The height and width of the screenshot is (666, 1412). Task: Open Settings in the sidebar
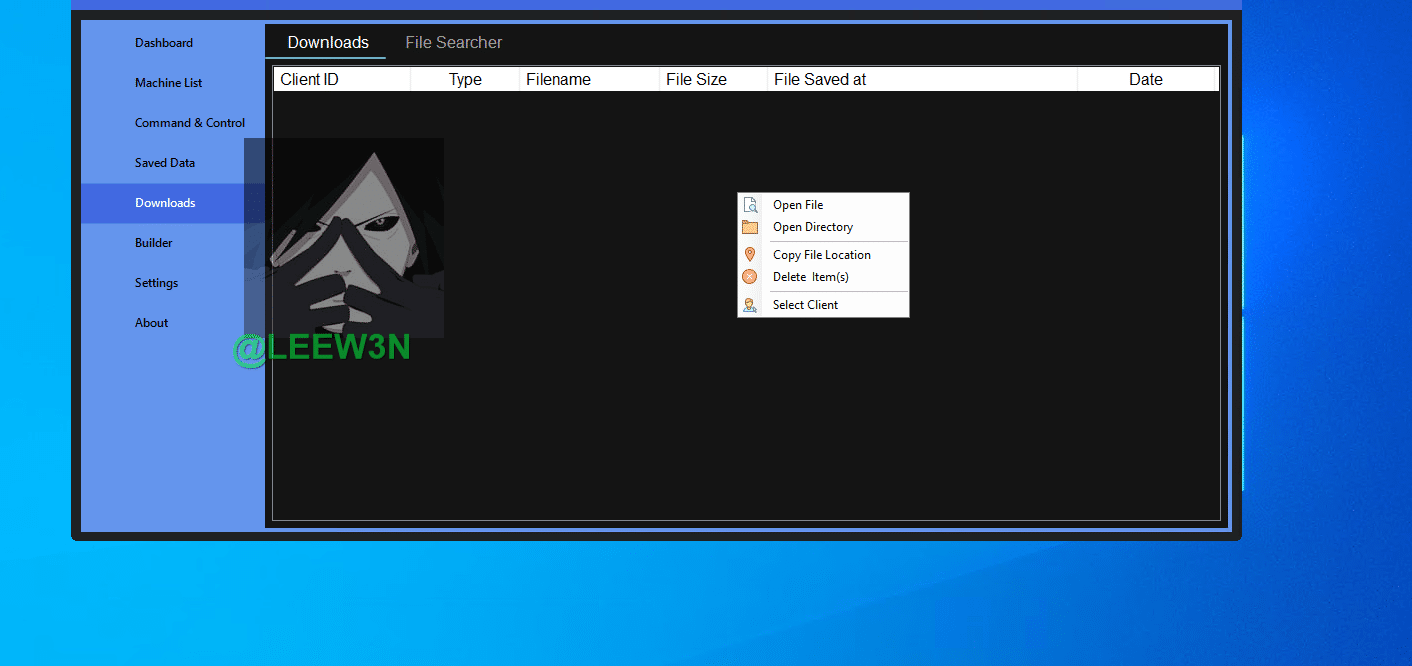(x=156, y=283)
